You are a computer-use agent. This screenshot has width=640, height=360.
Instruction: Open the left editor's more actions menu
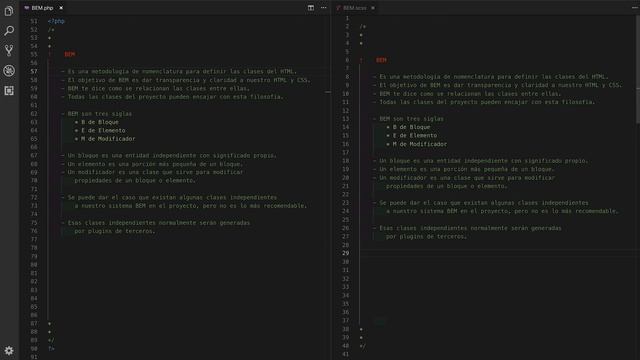(x=324, y=8)
